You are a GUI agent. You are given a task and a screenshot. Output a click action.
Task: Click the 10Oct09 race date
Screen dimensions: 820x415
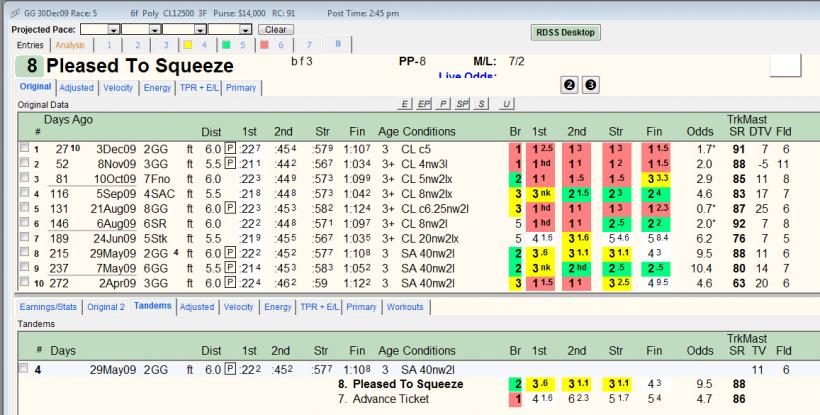click(x=115, y=179)
